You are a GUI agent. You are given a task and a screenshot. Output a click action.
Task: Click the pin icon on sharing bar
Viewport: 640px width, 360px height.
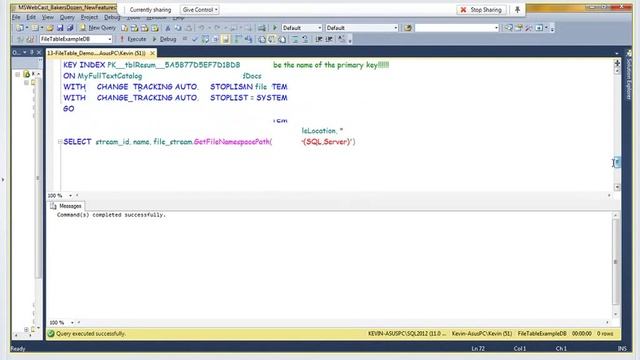coord(517,9)
